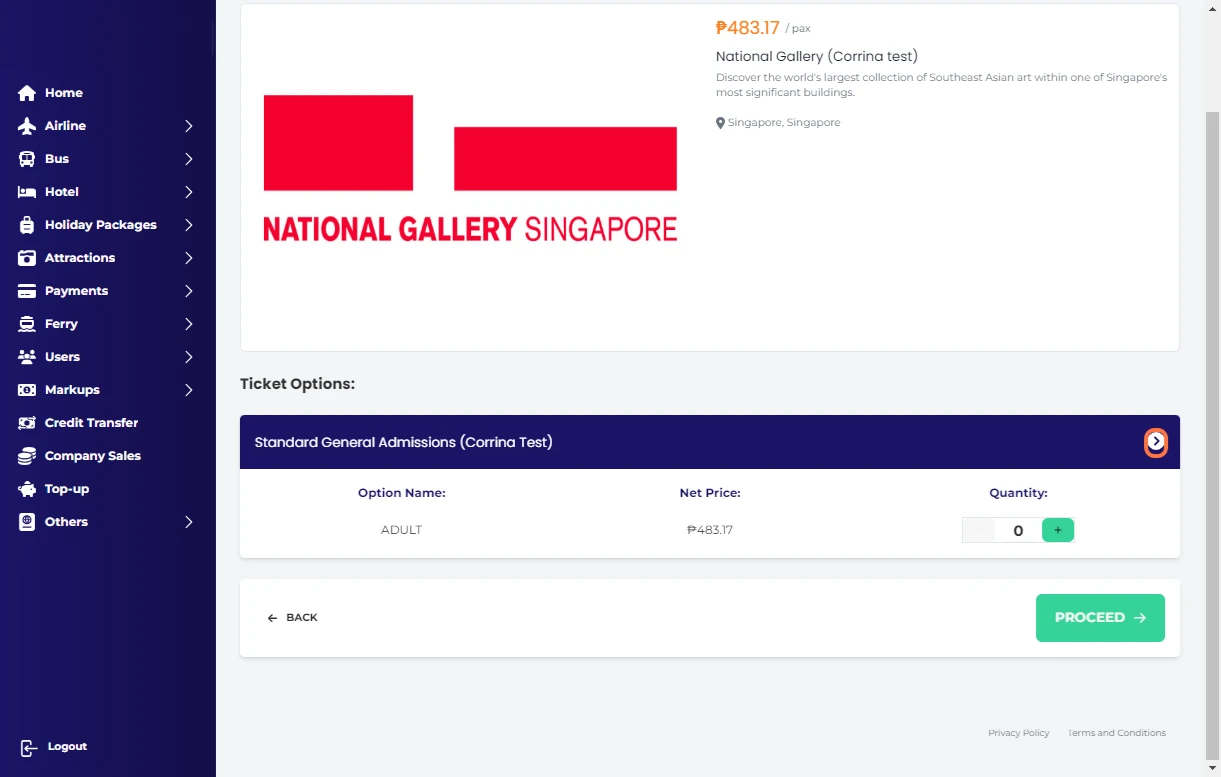1221x777 pixels.
Task: Expand the Payments submenu arrow
Action: click(188, 291)
